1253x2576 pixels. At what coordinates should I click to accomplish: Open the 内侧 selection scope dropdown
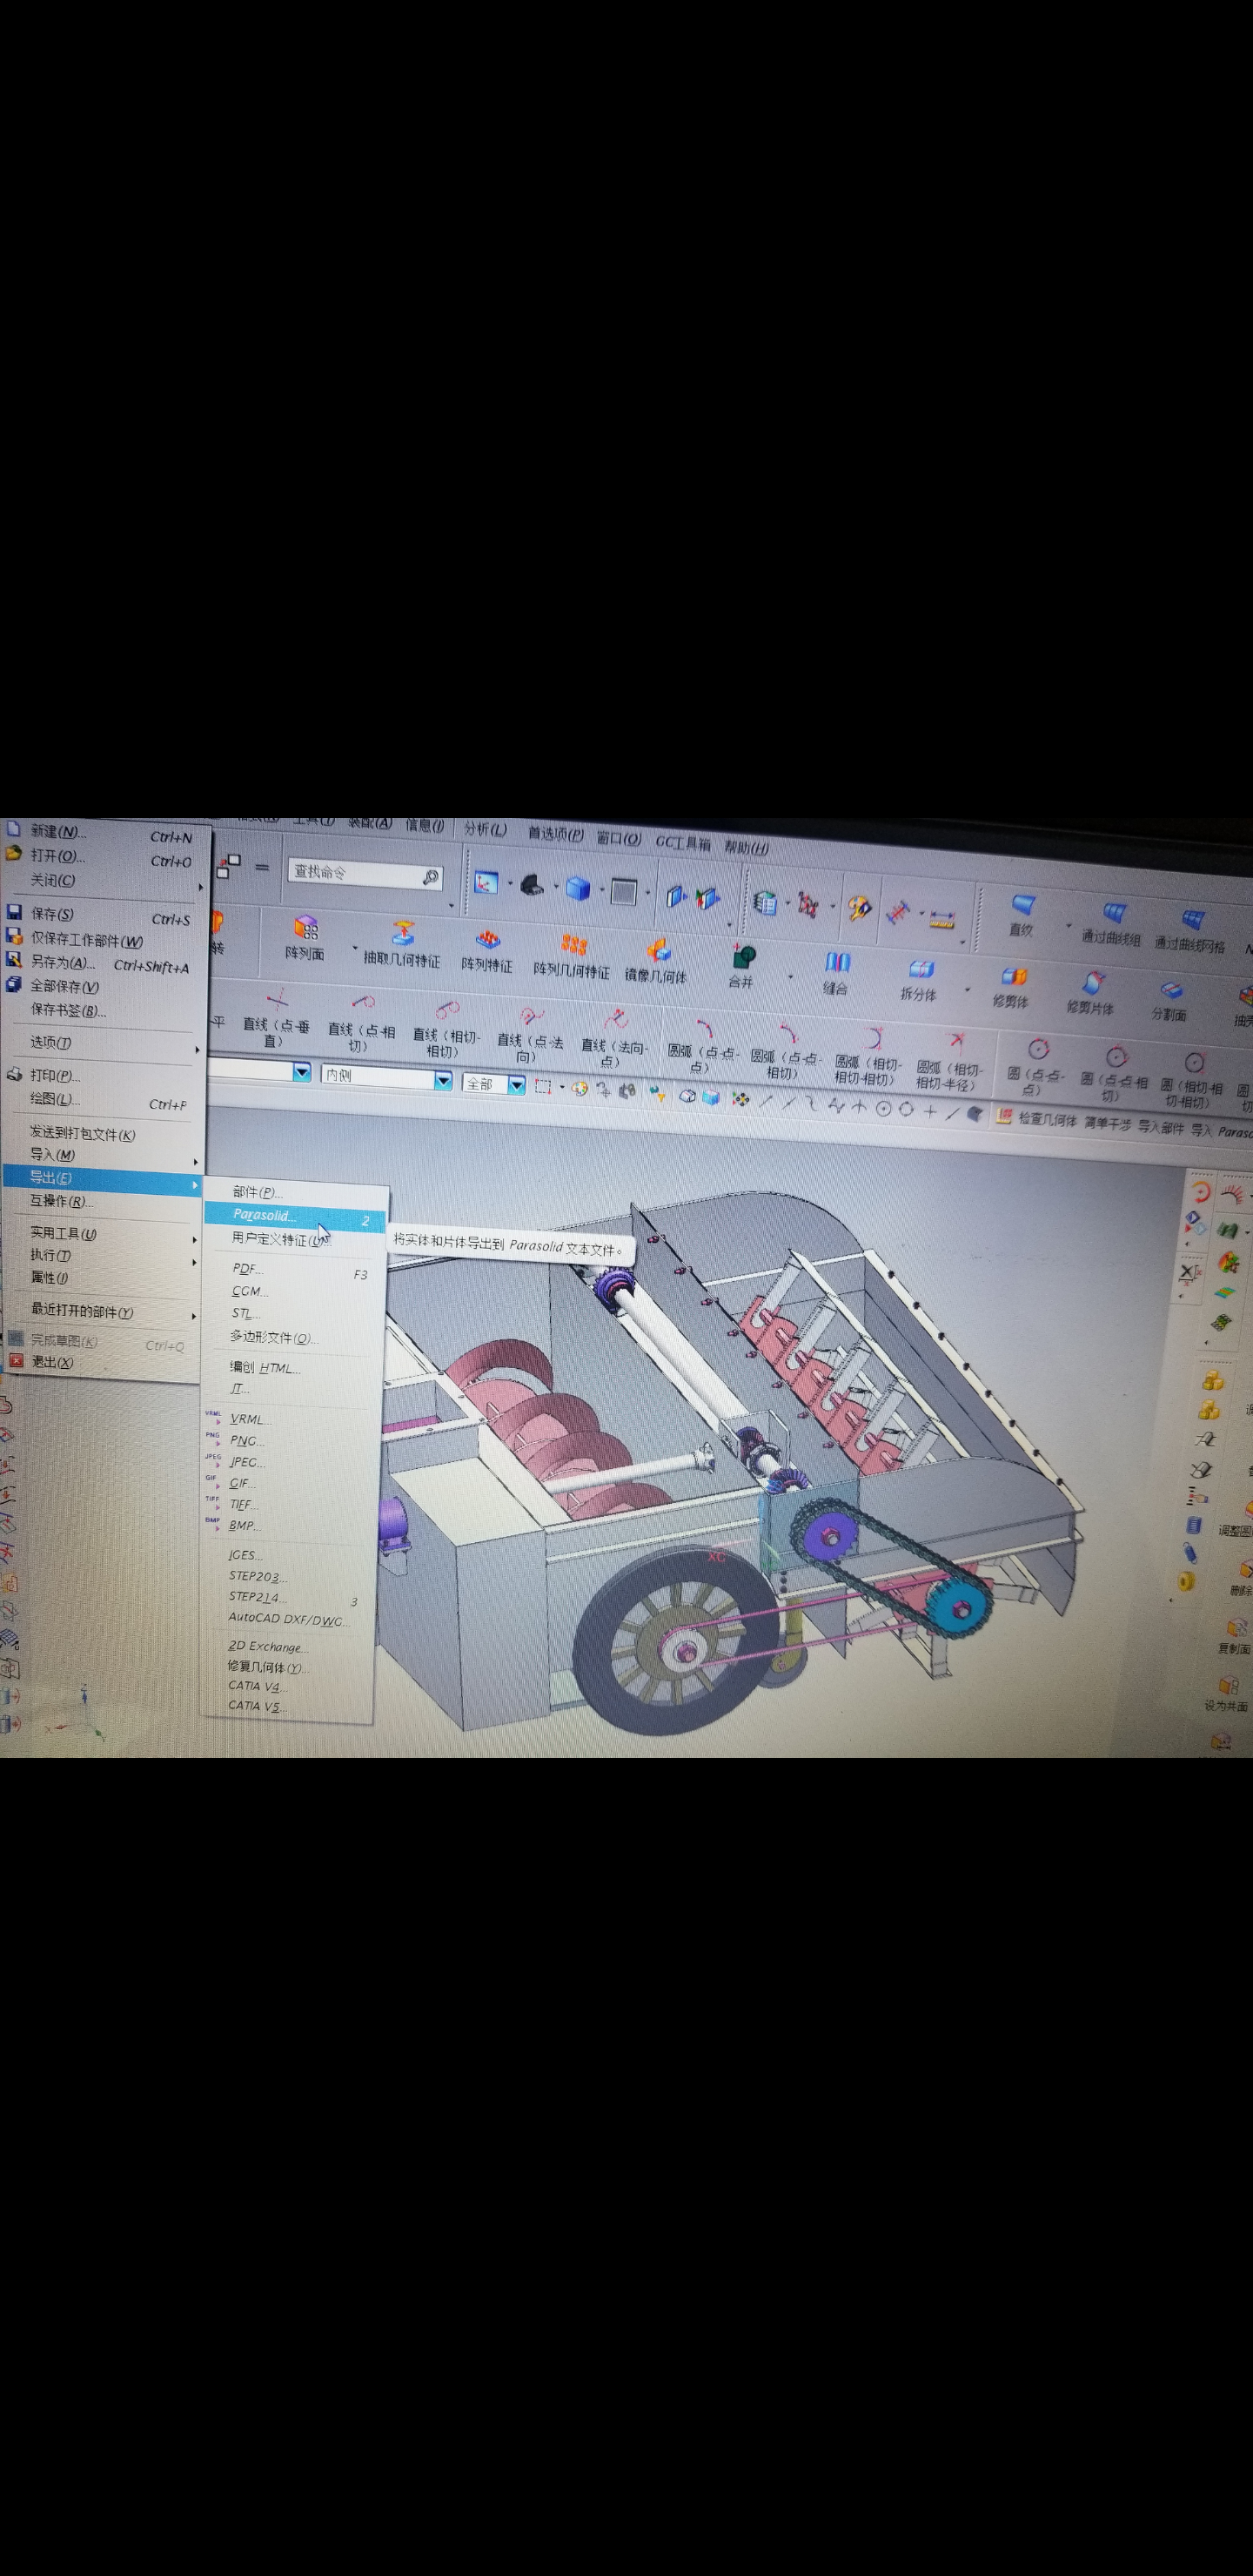(x=387, y=1077)
